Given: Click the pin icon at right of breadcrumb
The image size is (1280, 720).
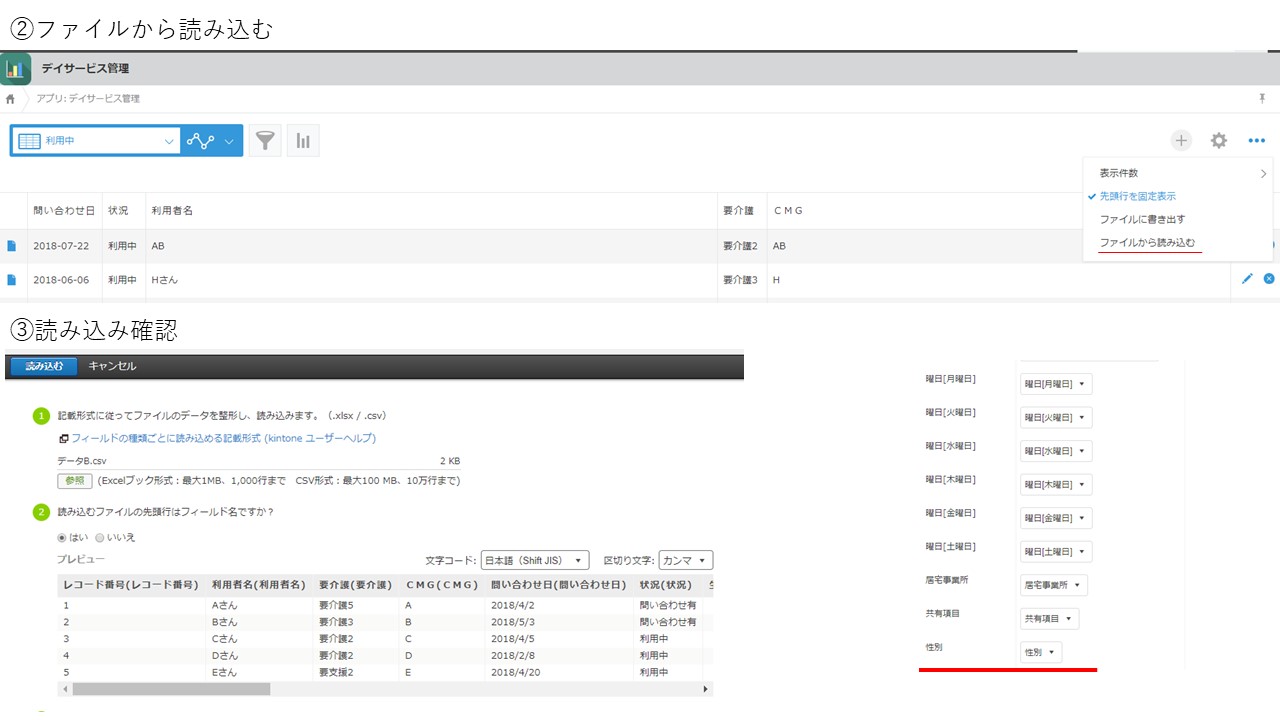Looking at the screenshot, I should (1262, 98).
